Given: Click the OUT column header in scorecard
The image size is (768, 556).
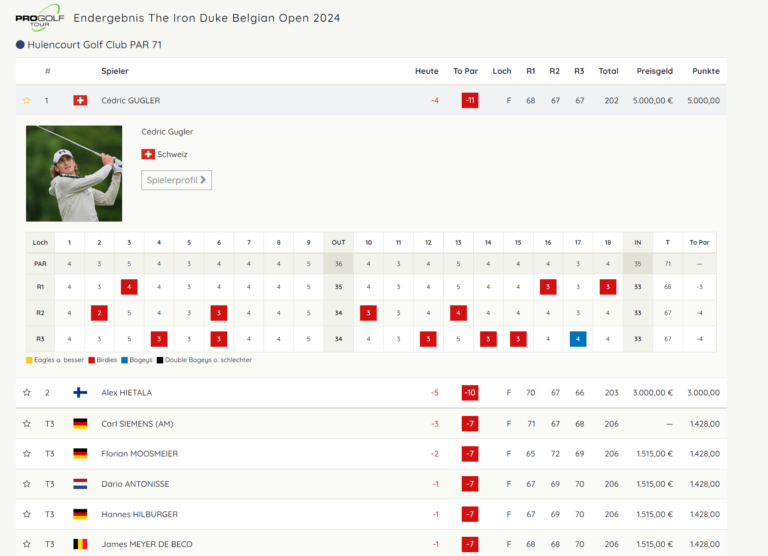Looking at the screenshot, I should pyautogui.click(x=338, y=242).
